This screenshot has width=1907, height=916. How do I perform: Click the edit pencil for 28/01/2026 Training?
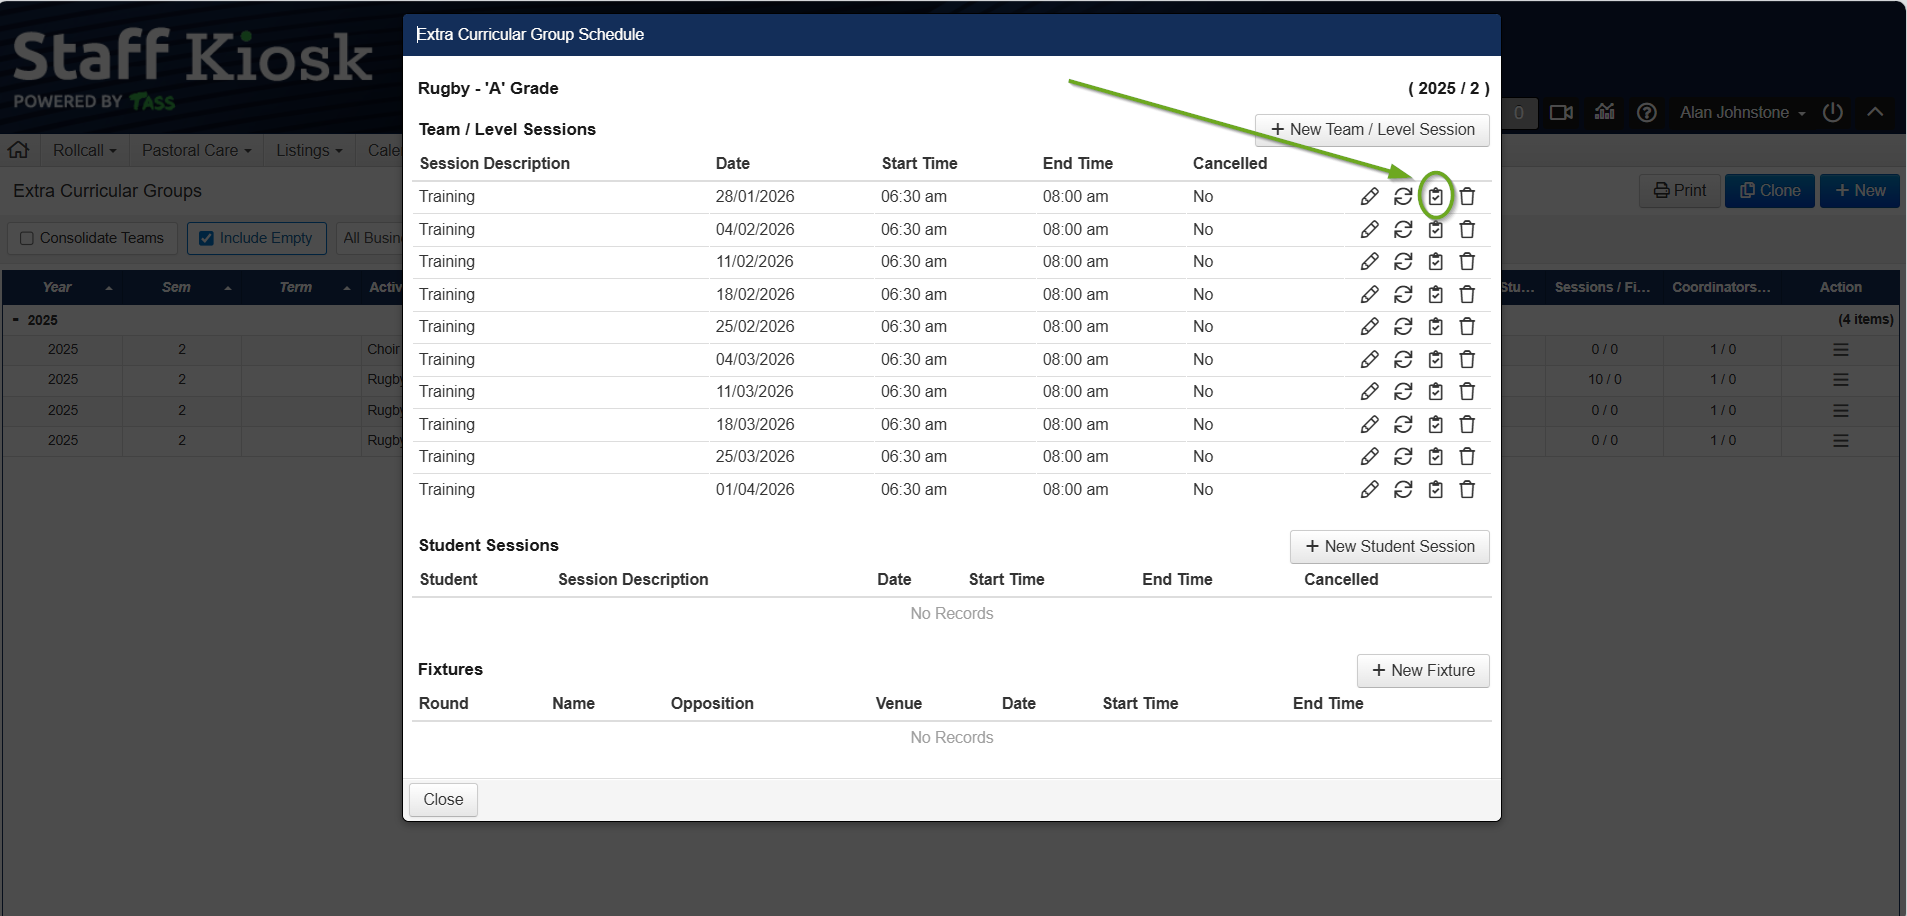point(1369,197)
